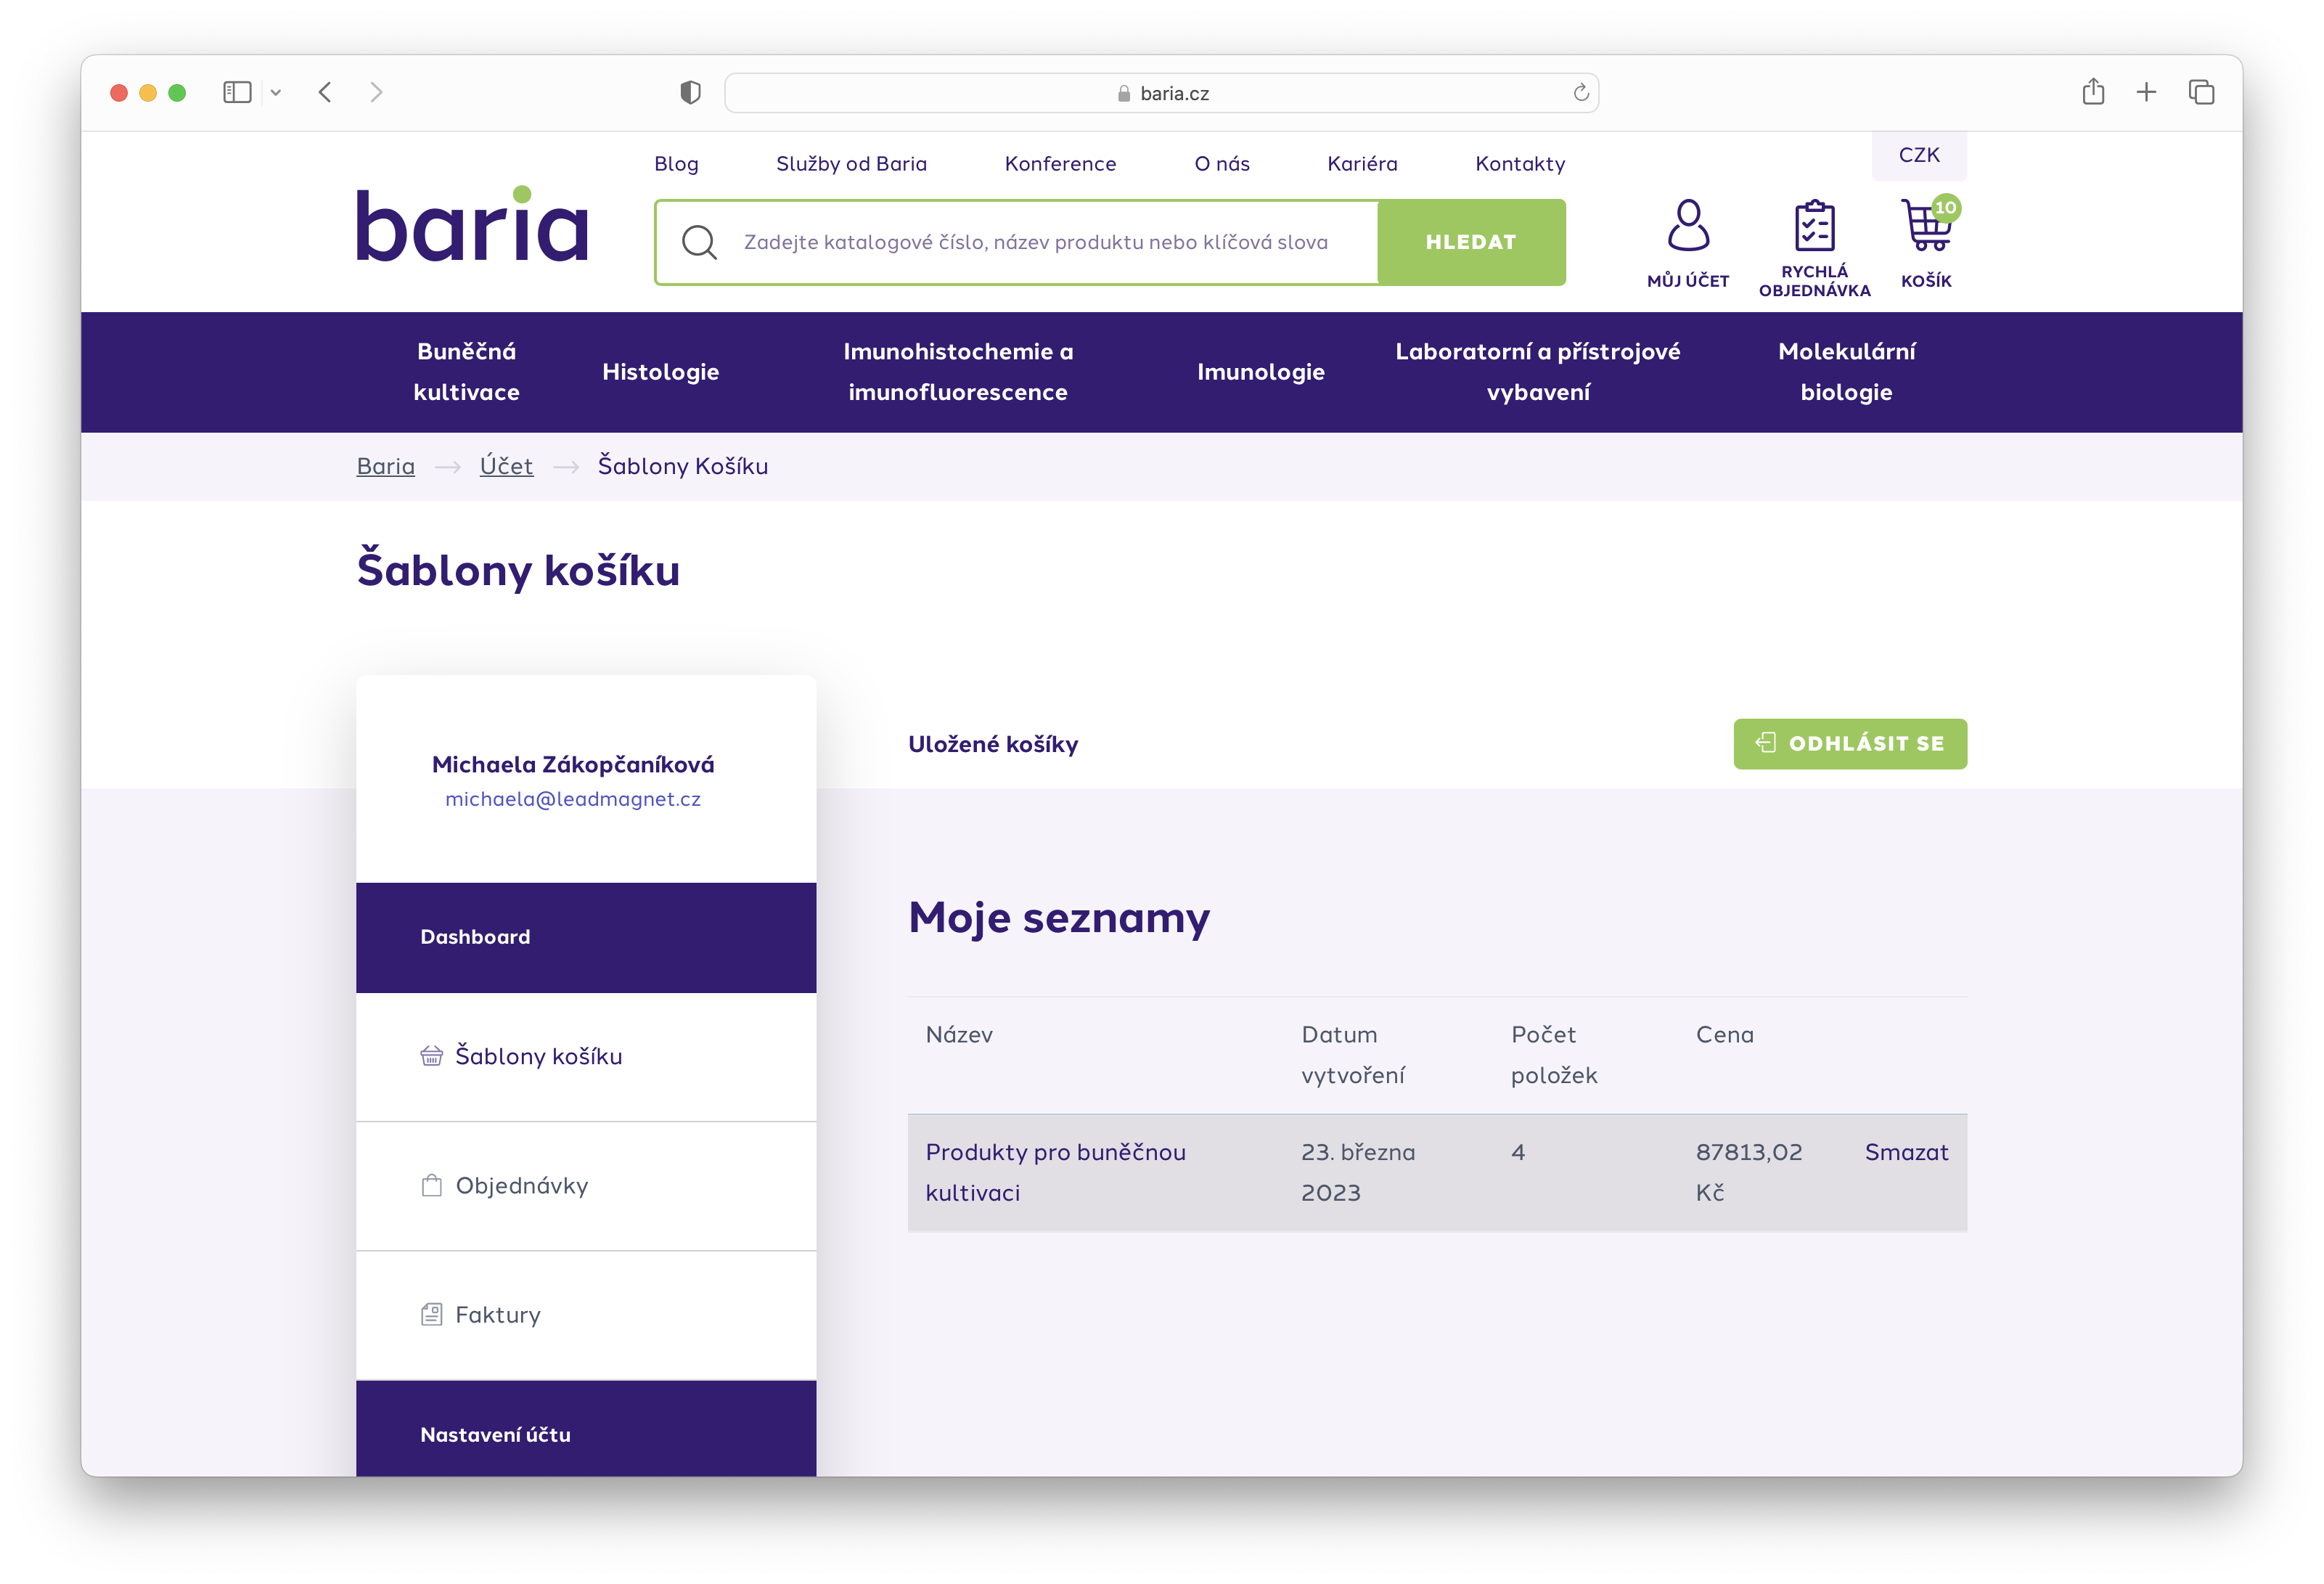Click Smazat to delete saved list
The width and height of the screenshot is (2324, 1584).
(1906, 1152)
